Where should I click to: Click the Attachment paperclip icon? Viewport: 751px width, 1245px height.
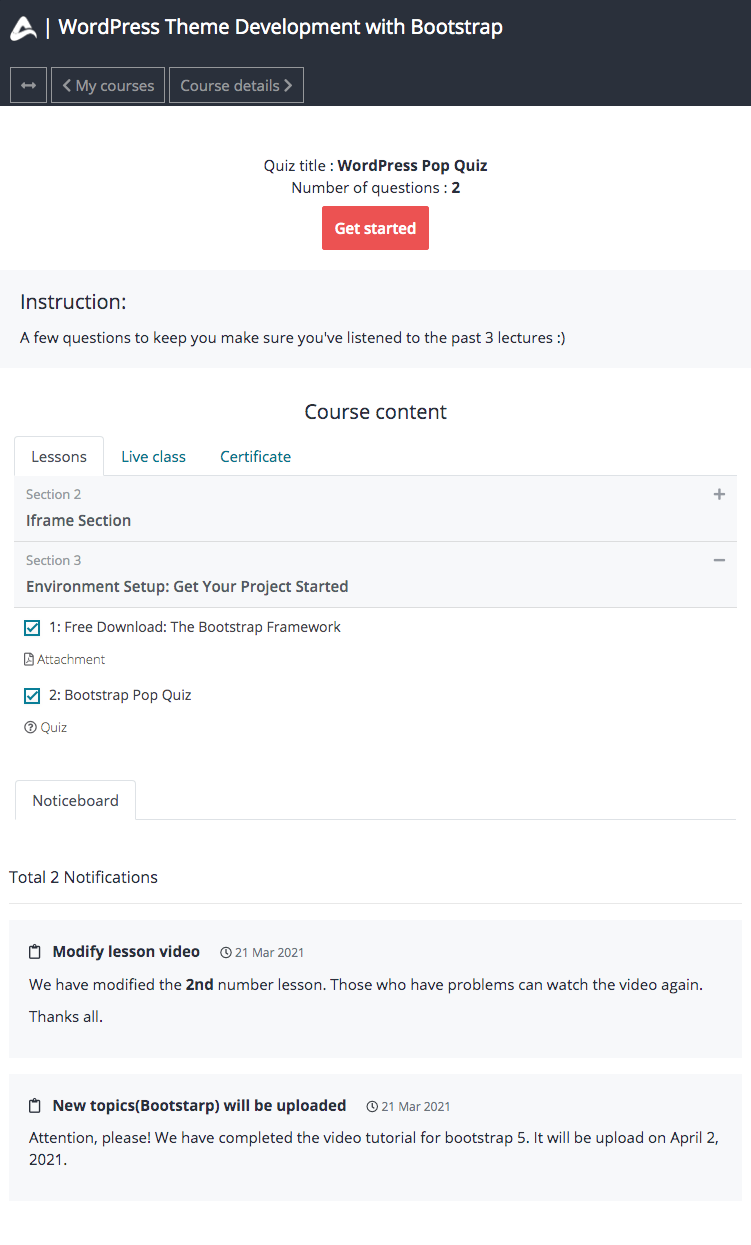pyautogui.click(x=31, y=659)
